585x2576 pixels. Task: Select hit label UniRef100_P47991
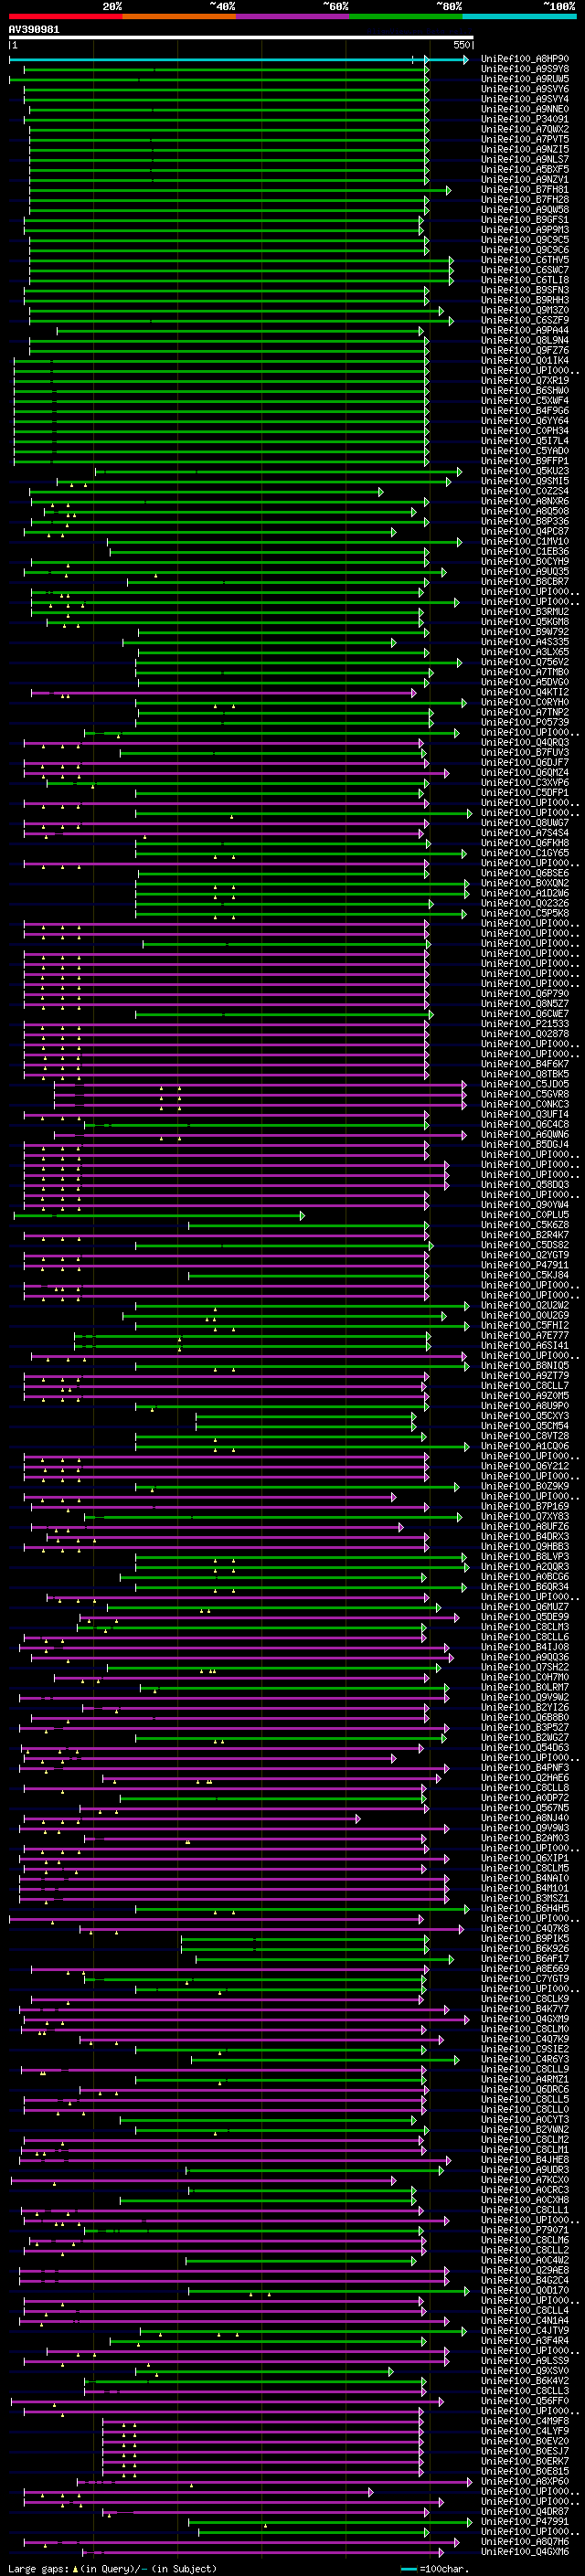(x=525, y=2522)
